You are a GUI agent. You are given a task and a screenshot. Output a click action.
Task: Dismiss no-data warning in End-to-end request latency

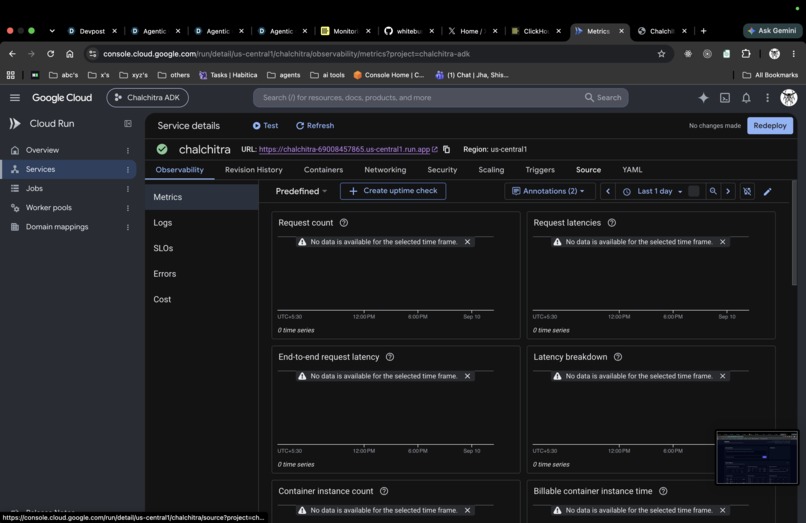pyautogui.click(x=467, y=376)
